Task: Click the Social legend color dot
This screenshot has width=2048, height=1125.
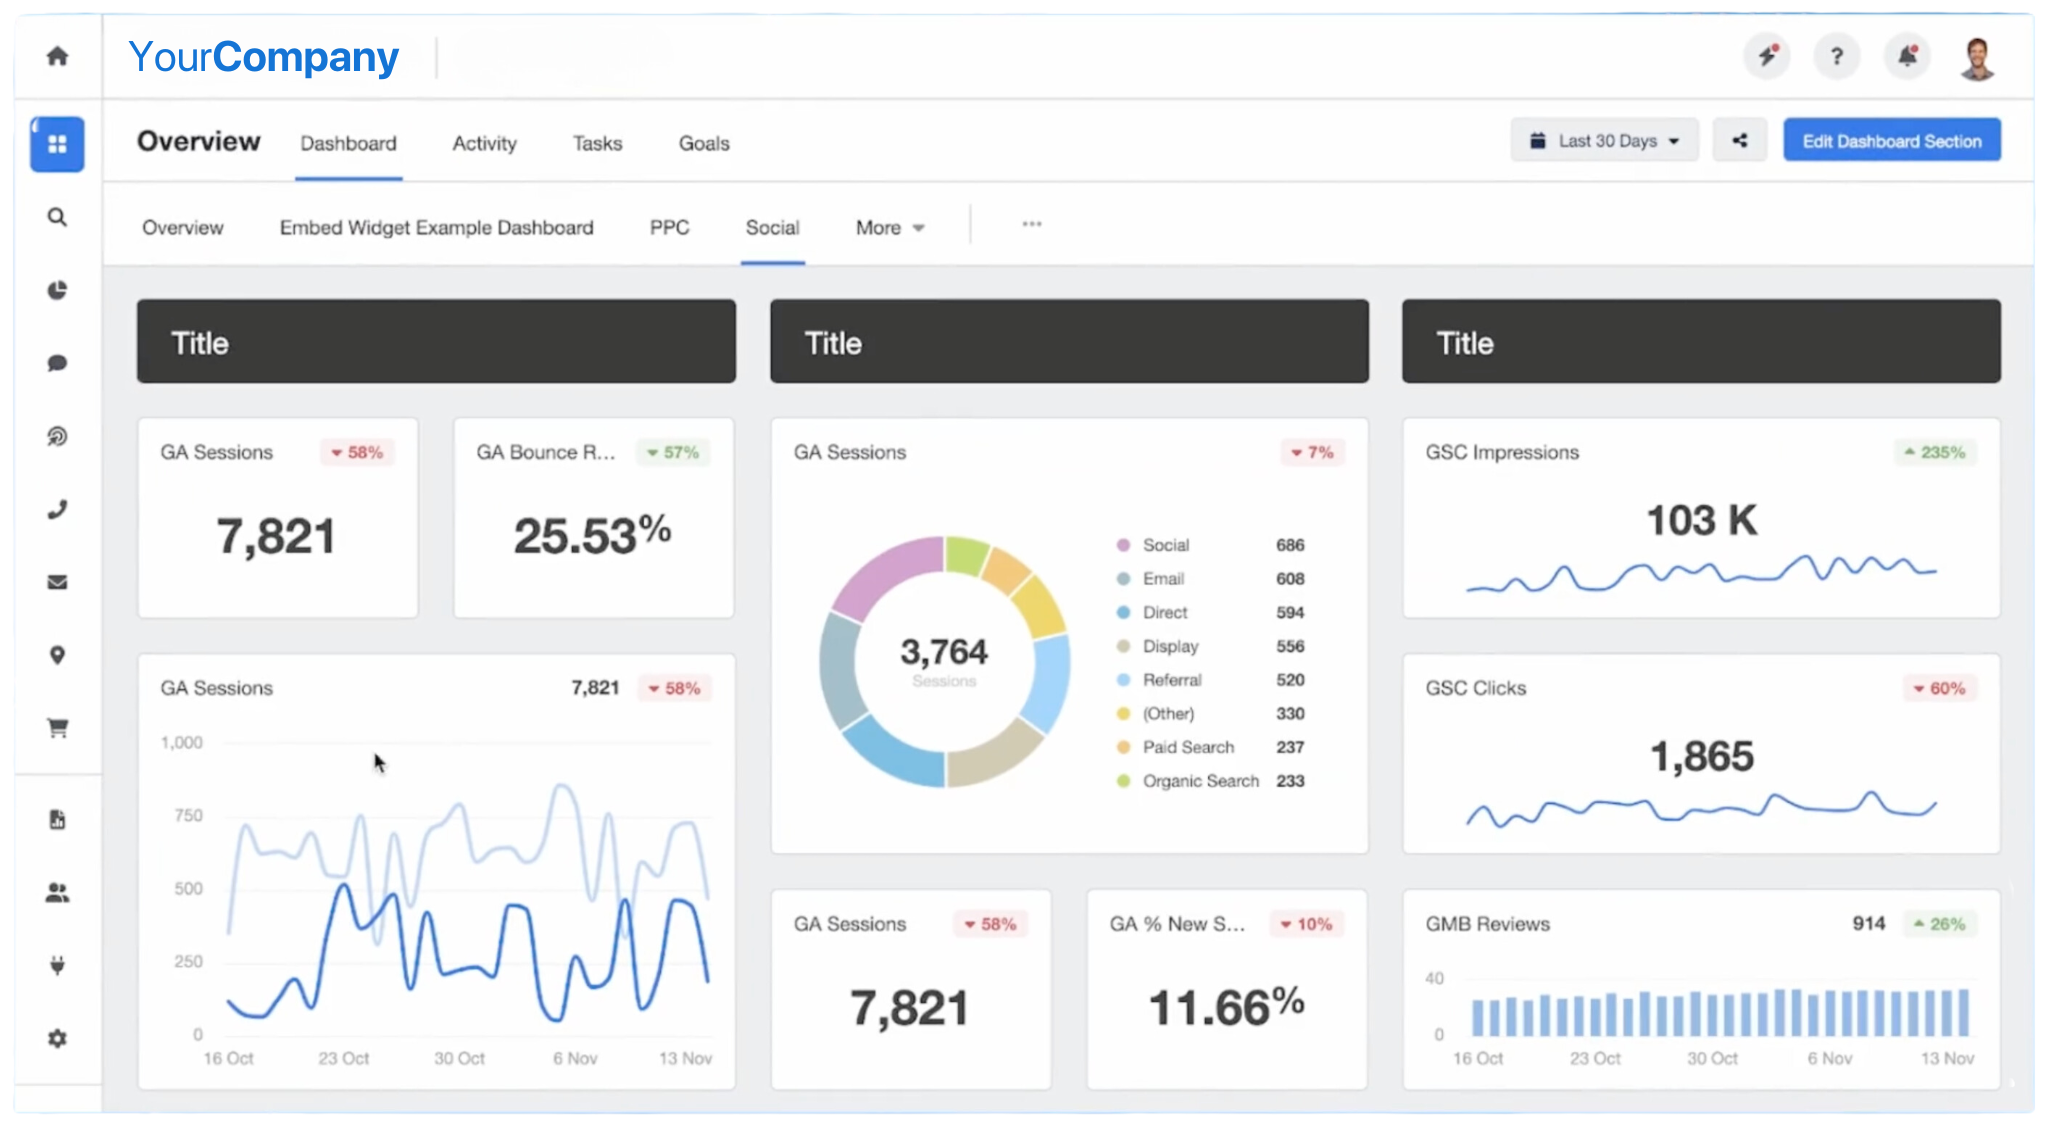Action: pyautogui.click(x=1123, y=545)
